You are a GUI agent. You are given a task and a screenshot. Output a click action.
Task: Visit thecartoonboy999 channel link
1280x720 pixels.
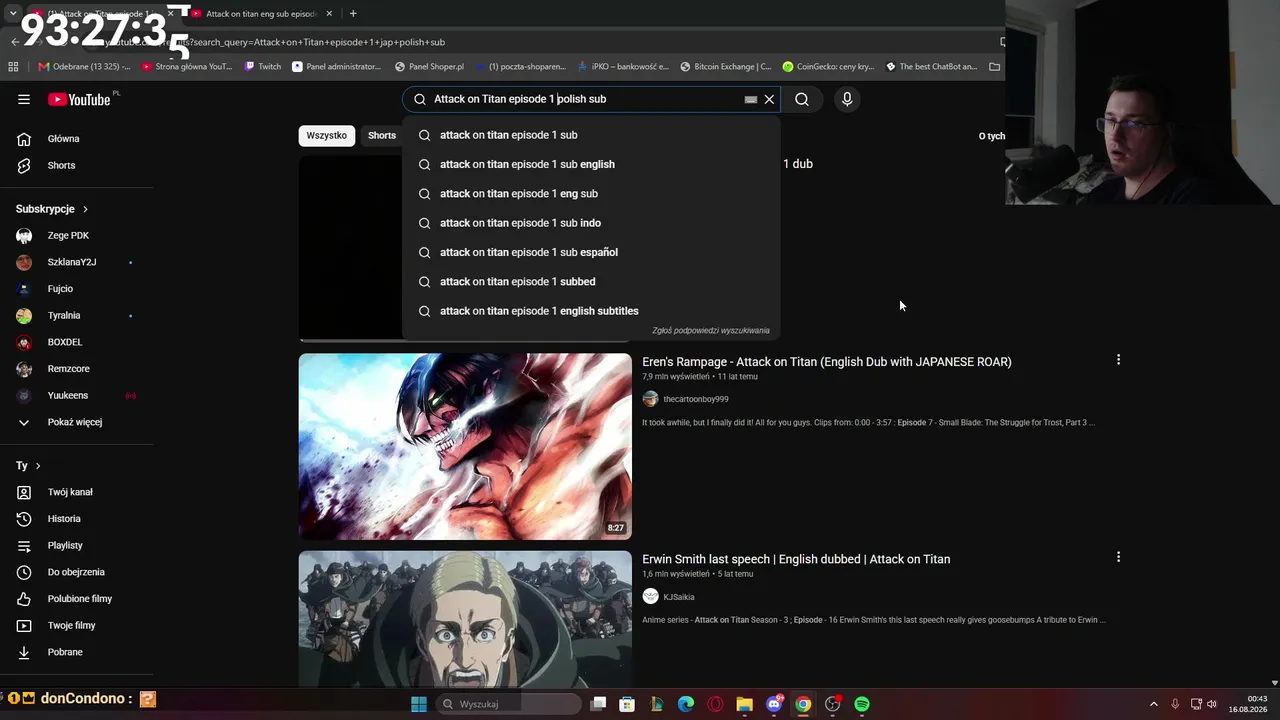696,399
